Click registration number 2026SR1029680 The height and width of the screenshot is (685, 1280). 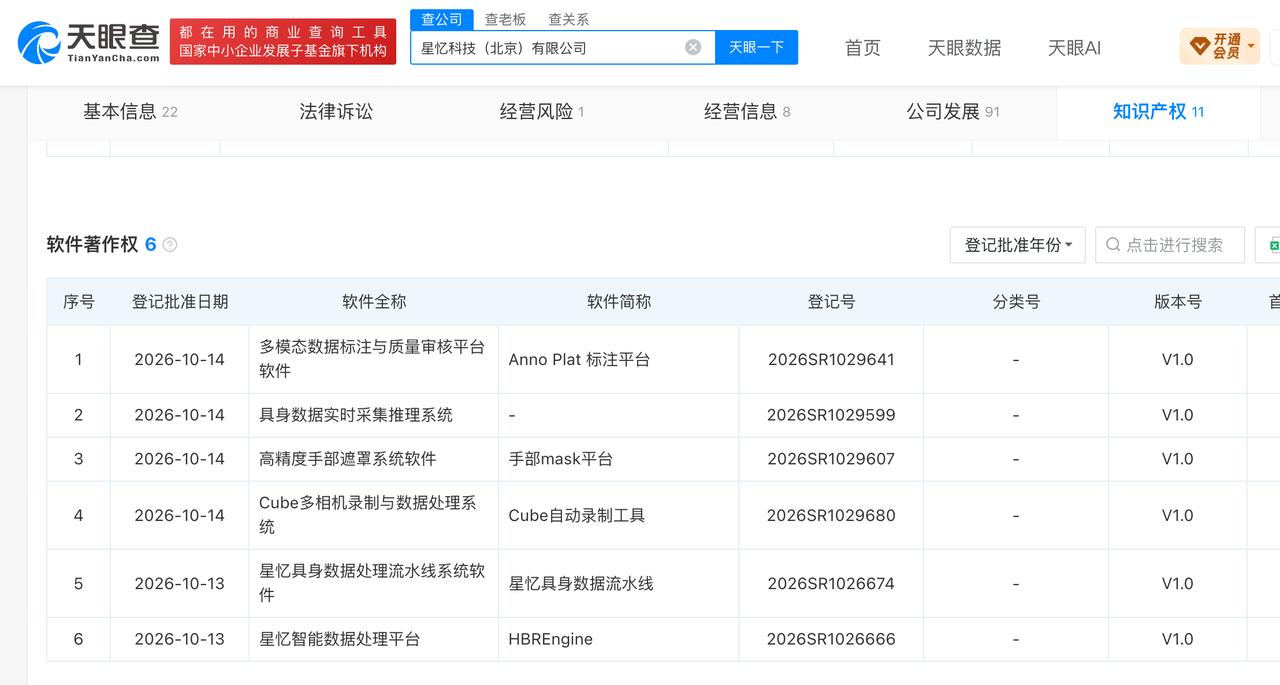(x=831, y=515)
